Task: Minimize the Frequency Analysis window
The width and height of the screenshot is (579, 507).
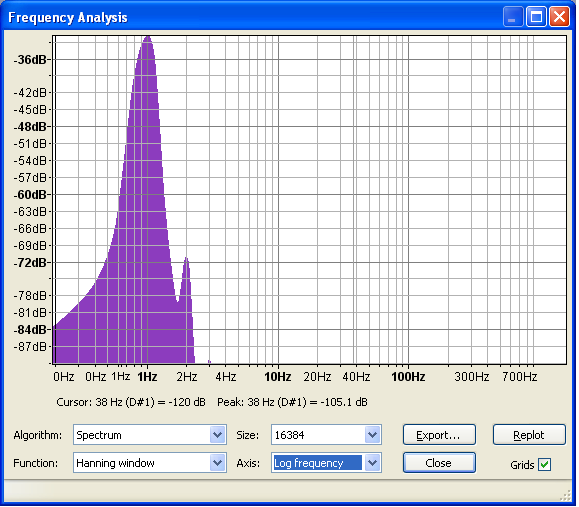Action: 513,17
